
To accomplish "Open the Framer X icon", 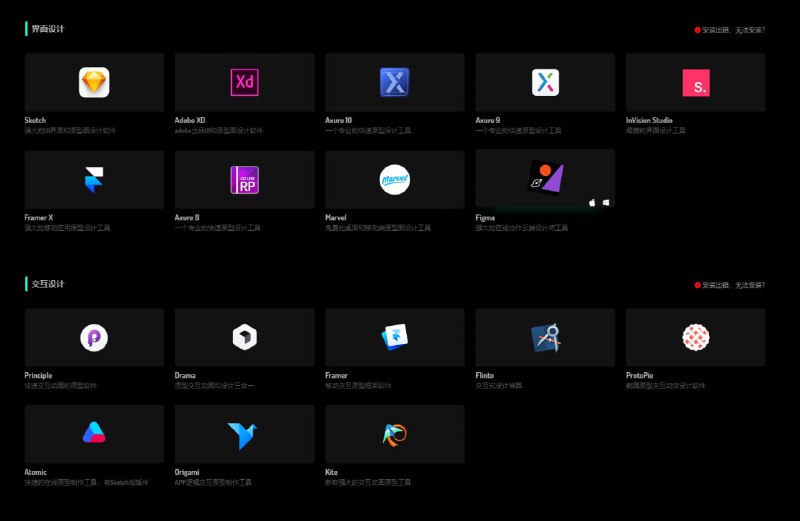I will point(94,180).
